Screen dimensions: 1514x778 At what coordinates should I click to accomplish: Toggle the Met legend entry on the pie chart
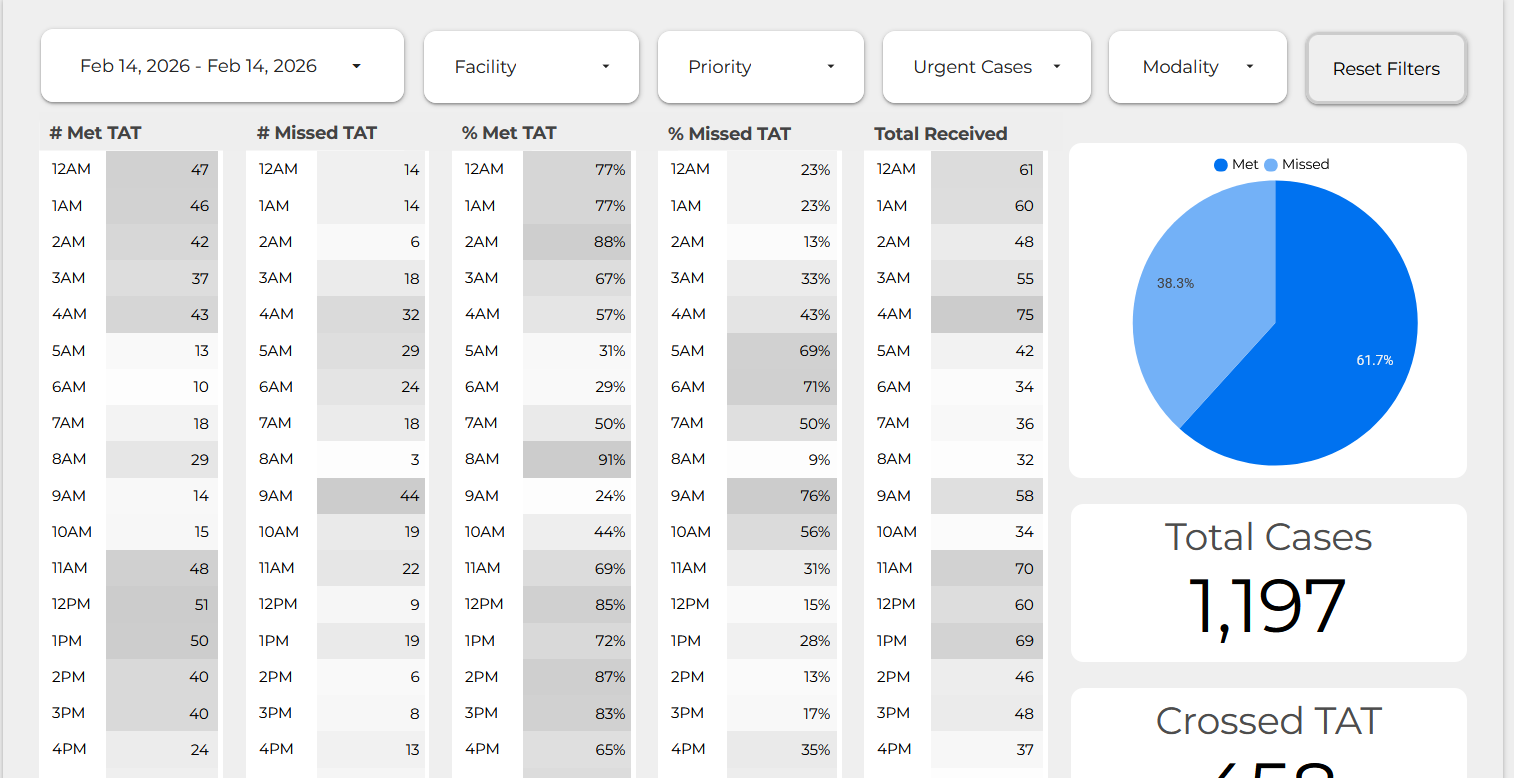[x=1237, y=164]
